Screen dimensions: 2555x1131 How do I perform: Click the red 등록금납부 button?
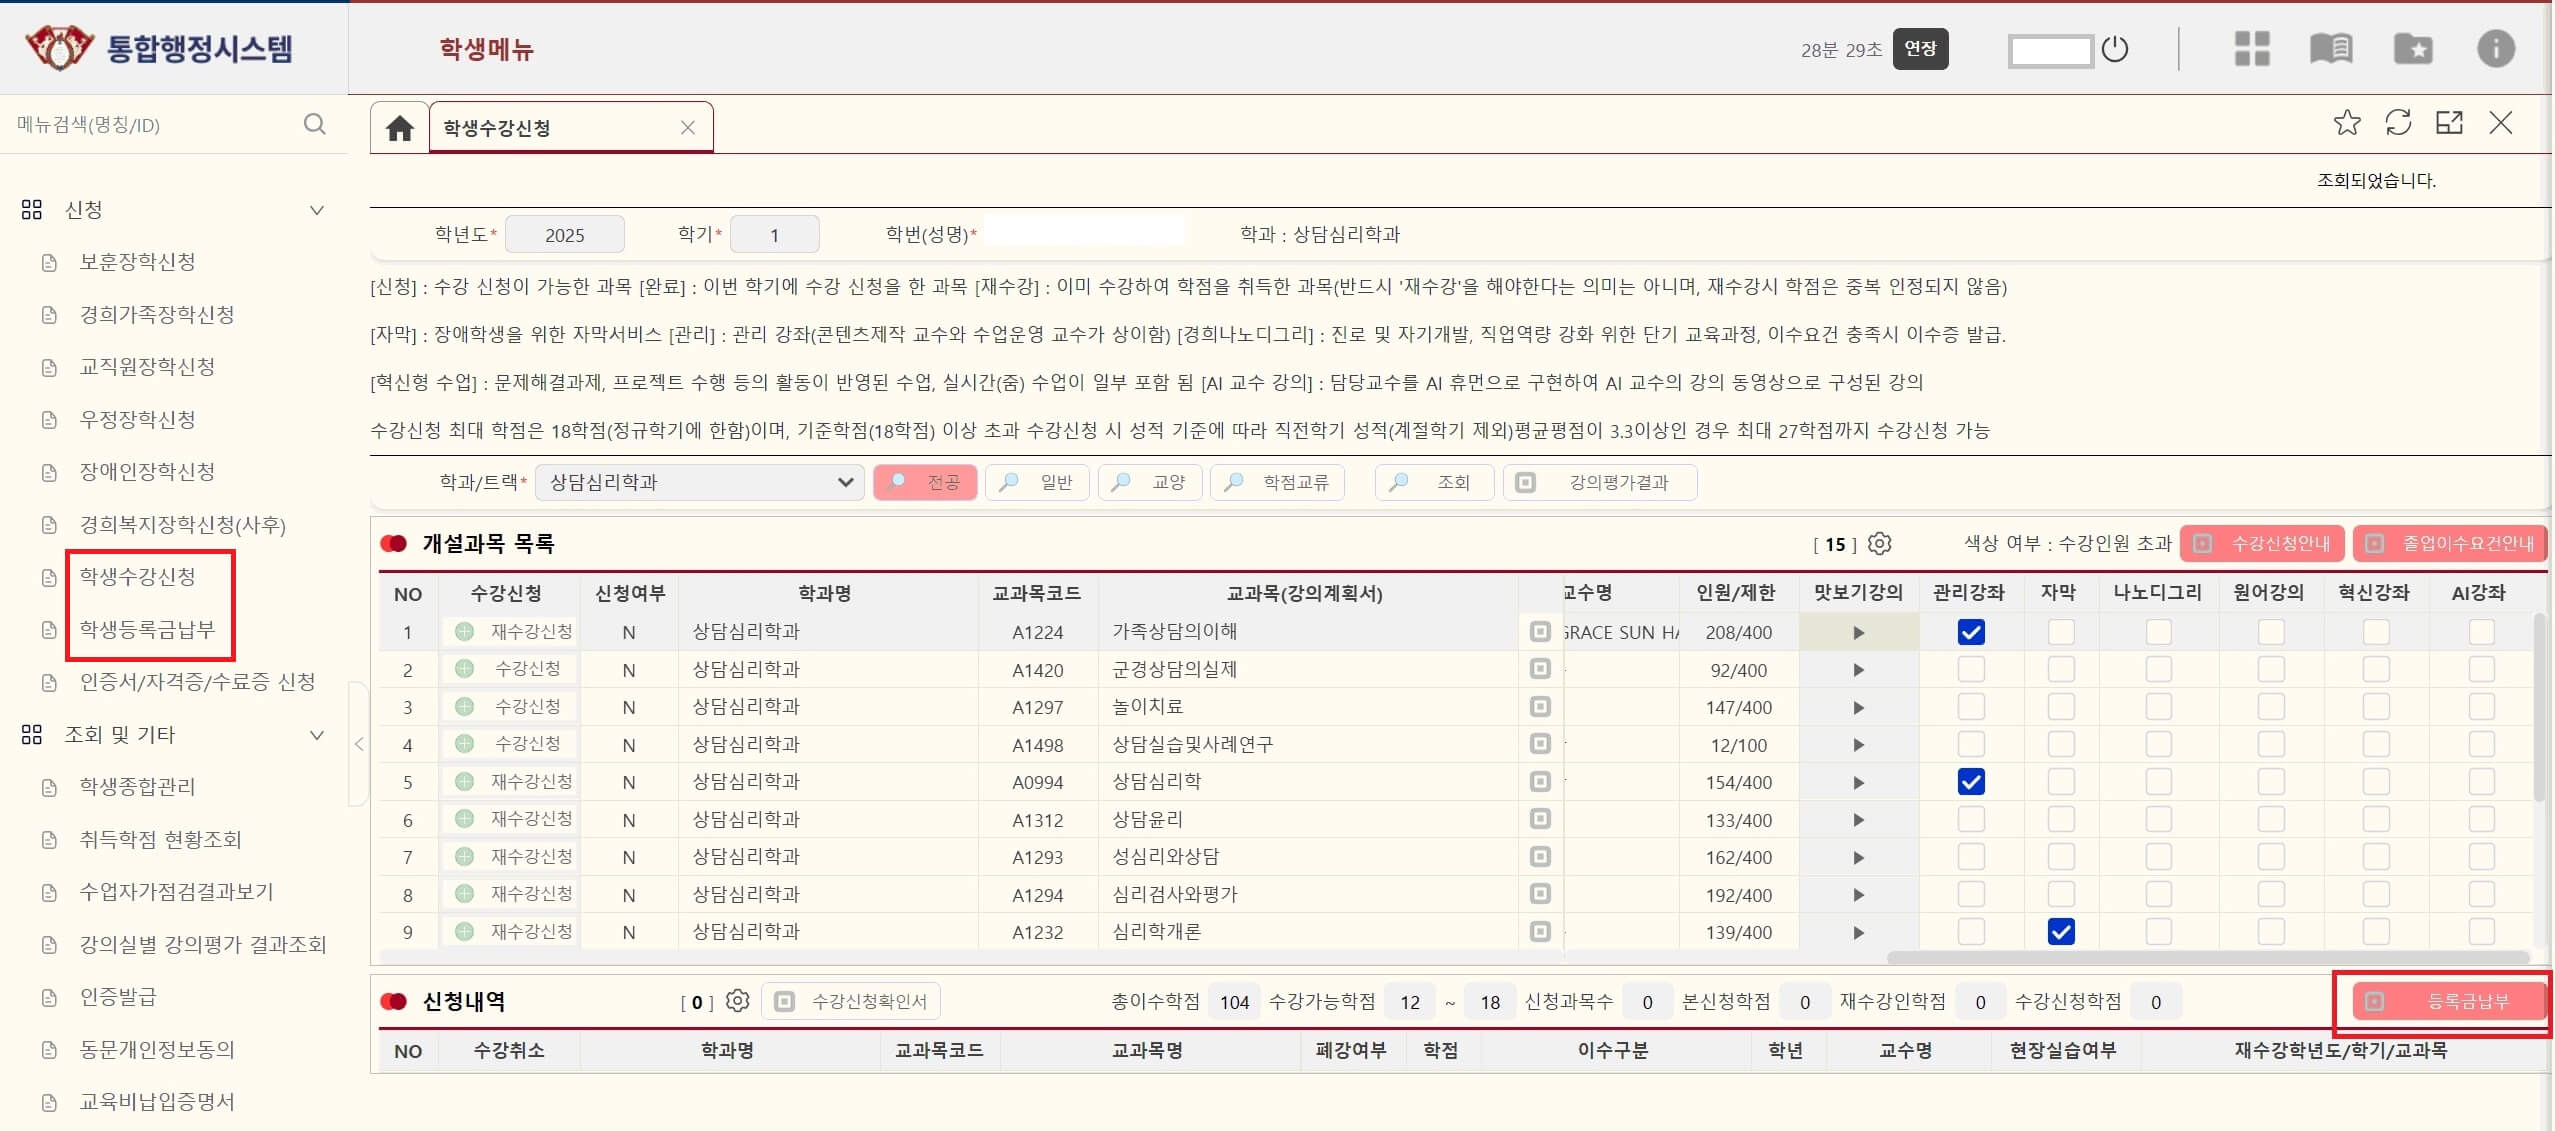pyautogui.click(x=2448, y=1001)
